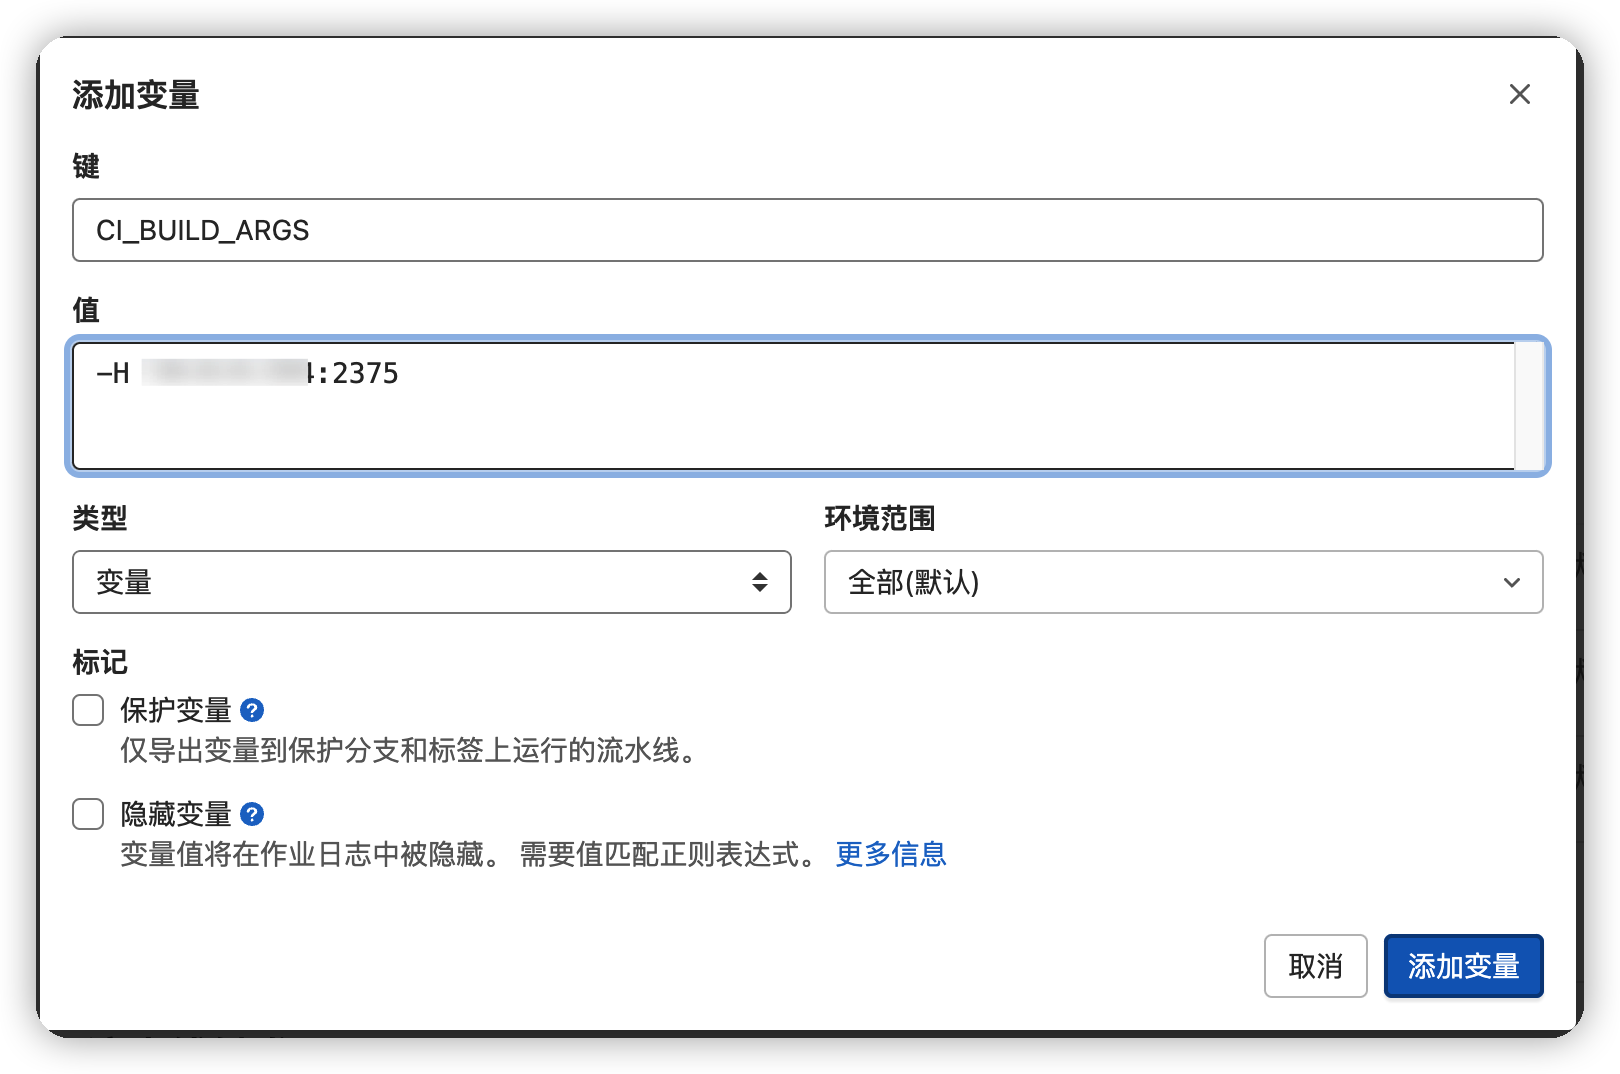Open the 类型 dropdown showing 变量
1620x1074 pixels.
point(430,582)
